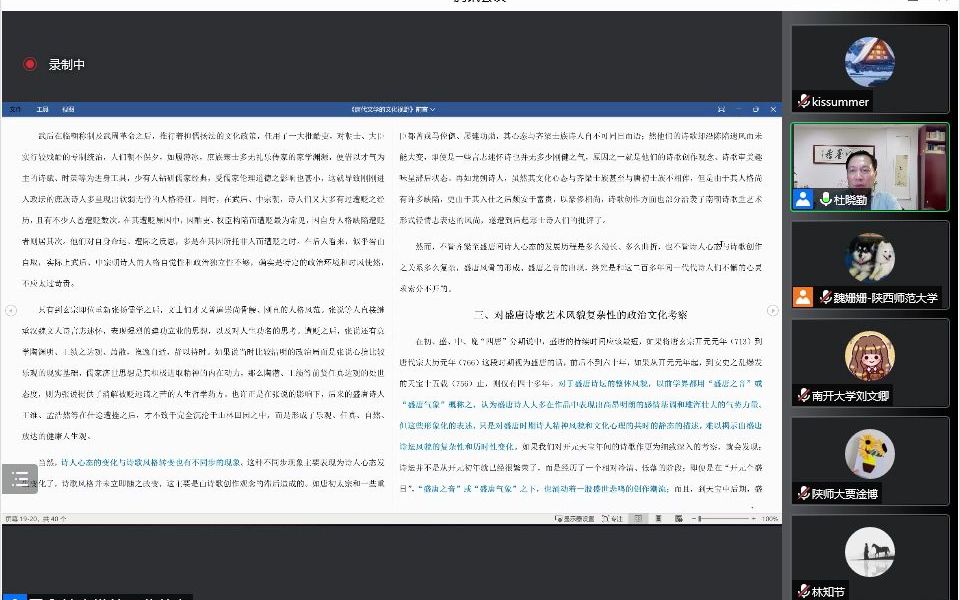
Task: Expand the collapse arrow above zoom controls
Action: tap(753, 508)
